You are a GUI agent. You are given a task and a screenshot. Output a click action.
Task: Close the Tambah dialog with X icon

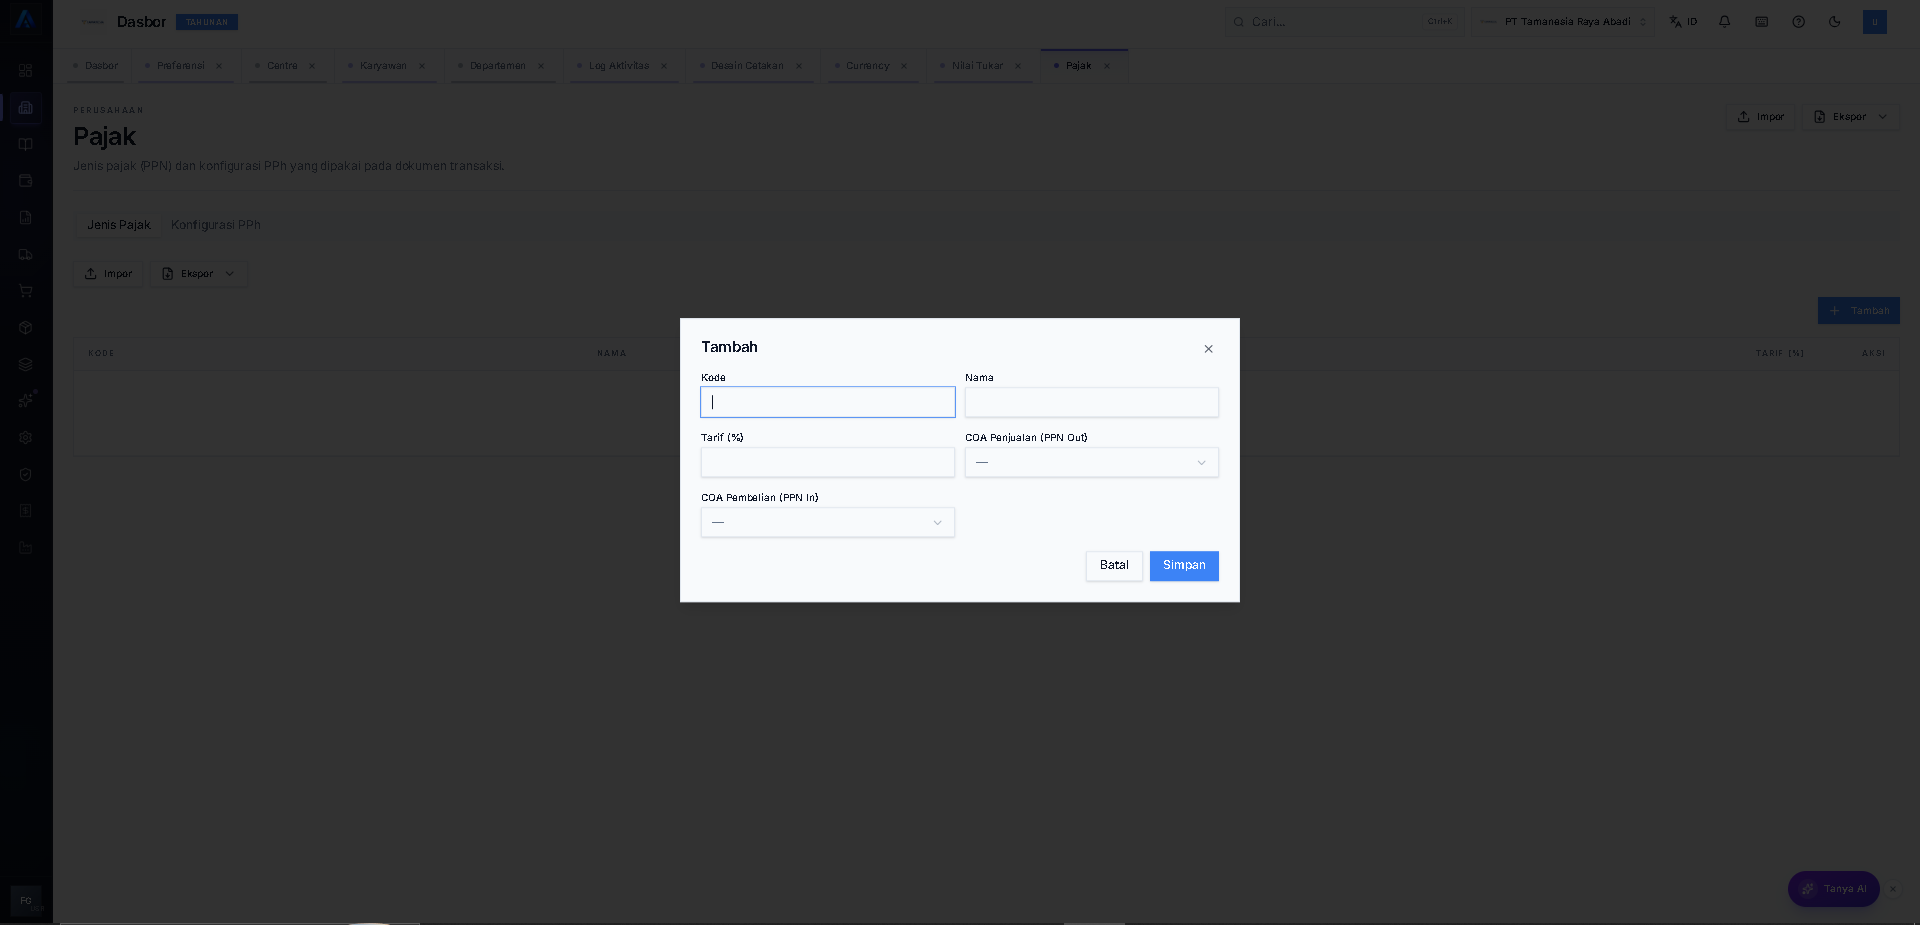click(x=1208, y=349)
